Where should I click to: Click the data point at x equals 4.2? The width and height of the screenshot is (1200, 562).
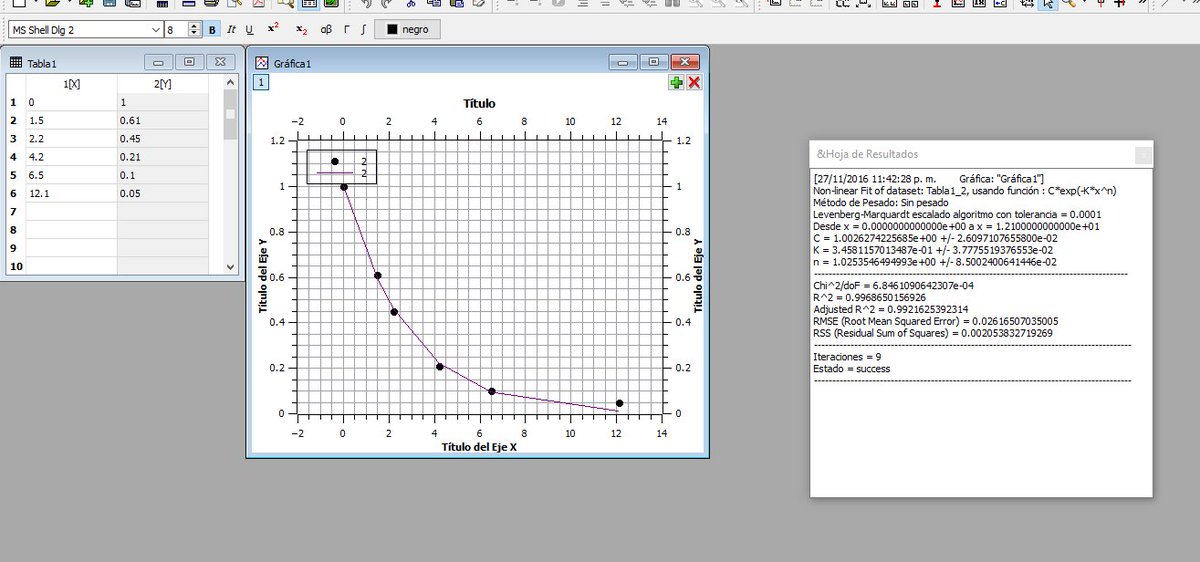pyautogui.click(x=439, y=366)
